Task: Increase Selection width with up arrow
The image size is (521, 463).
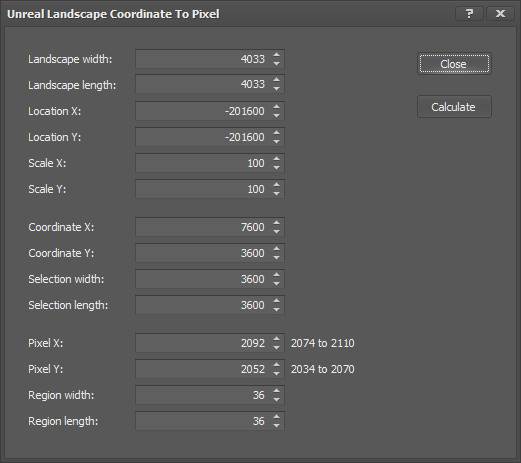Action: coord(276,275)
